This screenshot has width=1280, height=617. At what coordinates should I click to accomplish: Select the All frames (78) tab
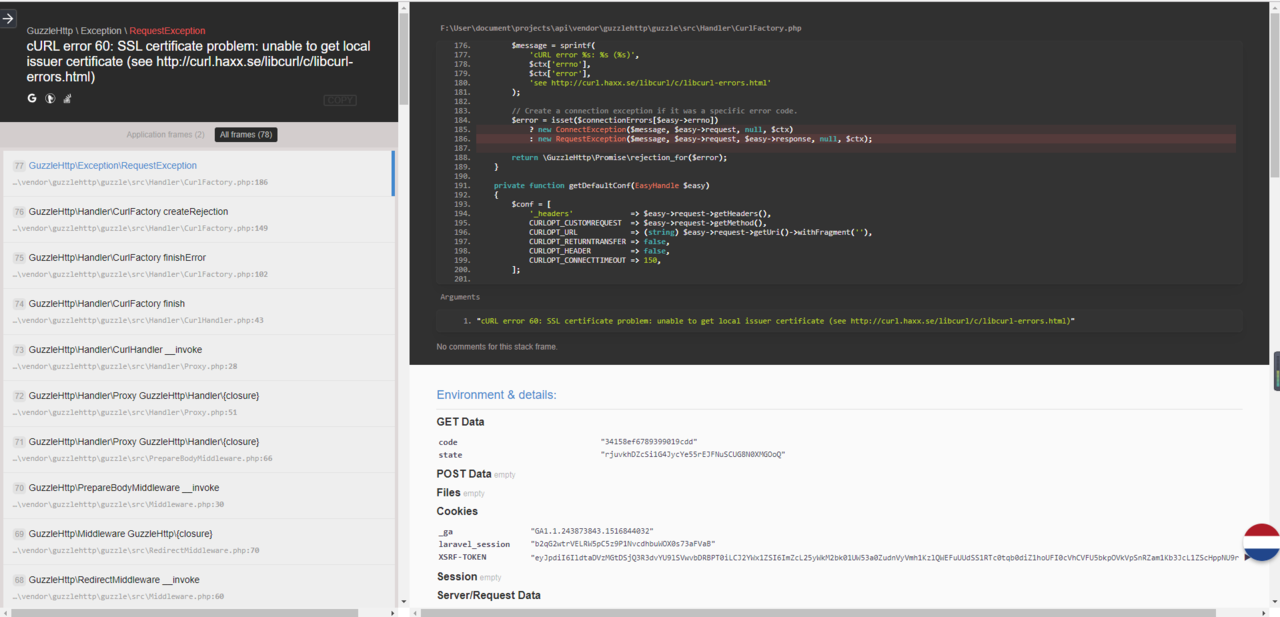(246, 134)
